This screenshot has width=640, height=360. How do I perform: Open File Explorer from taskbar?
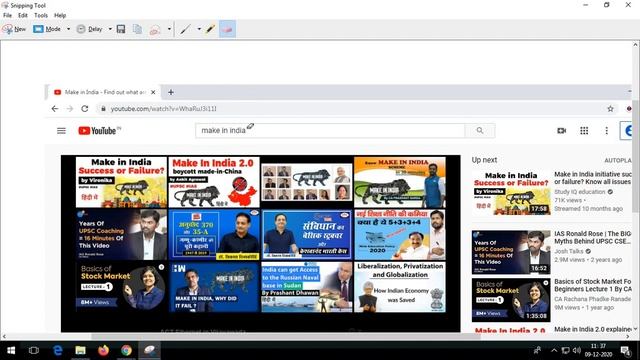[80, 350]
